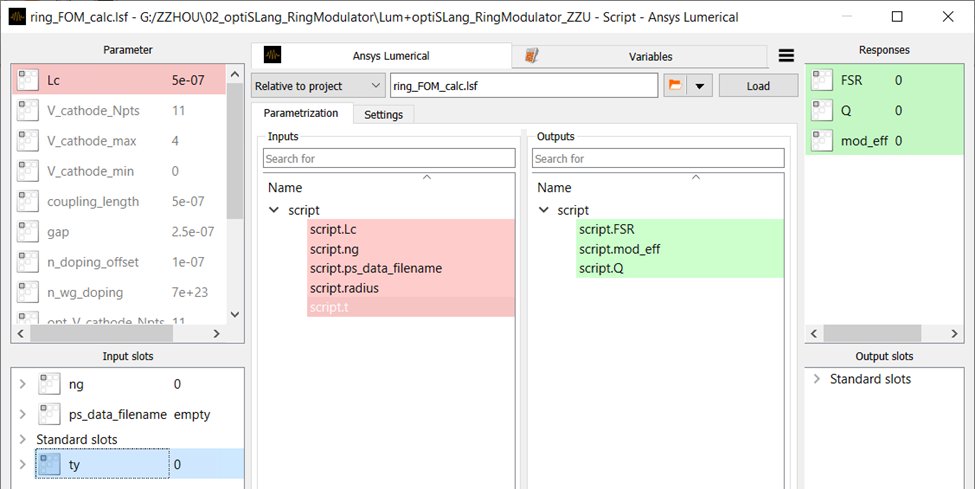Click the Lumerical icon in title bar

point(17,16)
